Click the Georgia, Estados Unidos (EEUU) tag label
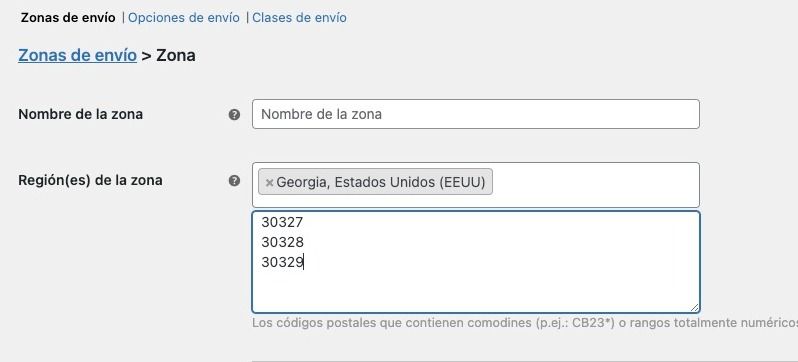The height and width of the screenshot is (362, 798). click(381, 182)
